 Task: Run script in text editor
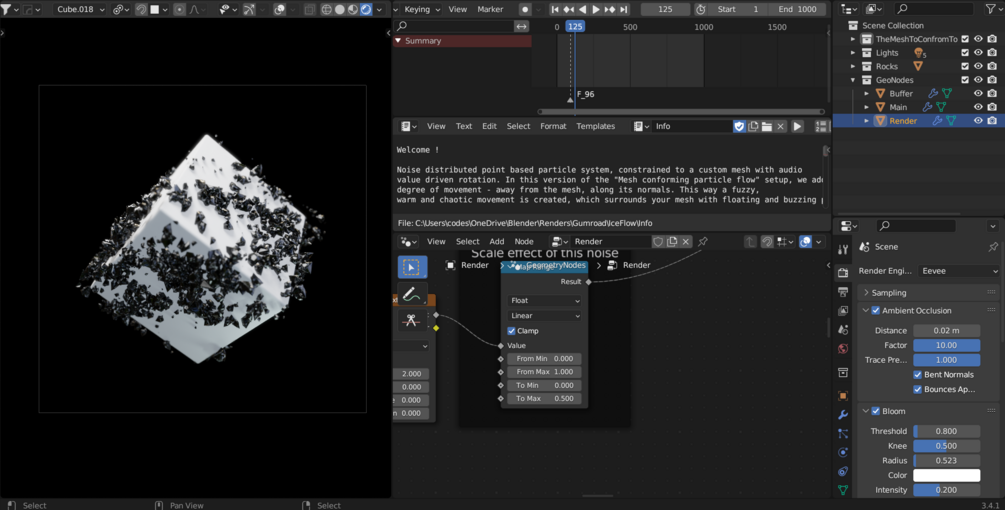(x=797, y=126)
